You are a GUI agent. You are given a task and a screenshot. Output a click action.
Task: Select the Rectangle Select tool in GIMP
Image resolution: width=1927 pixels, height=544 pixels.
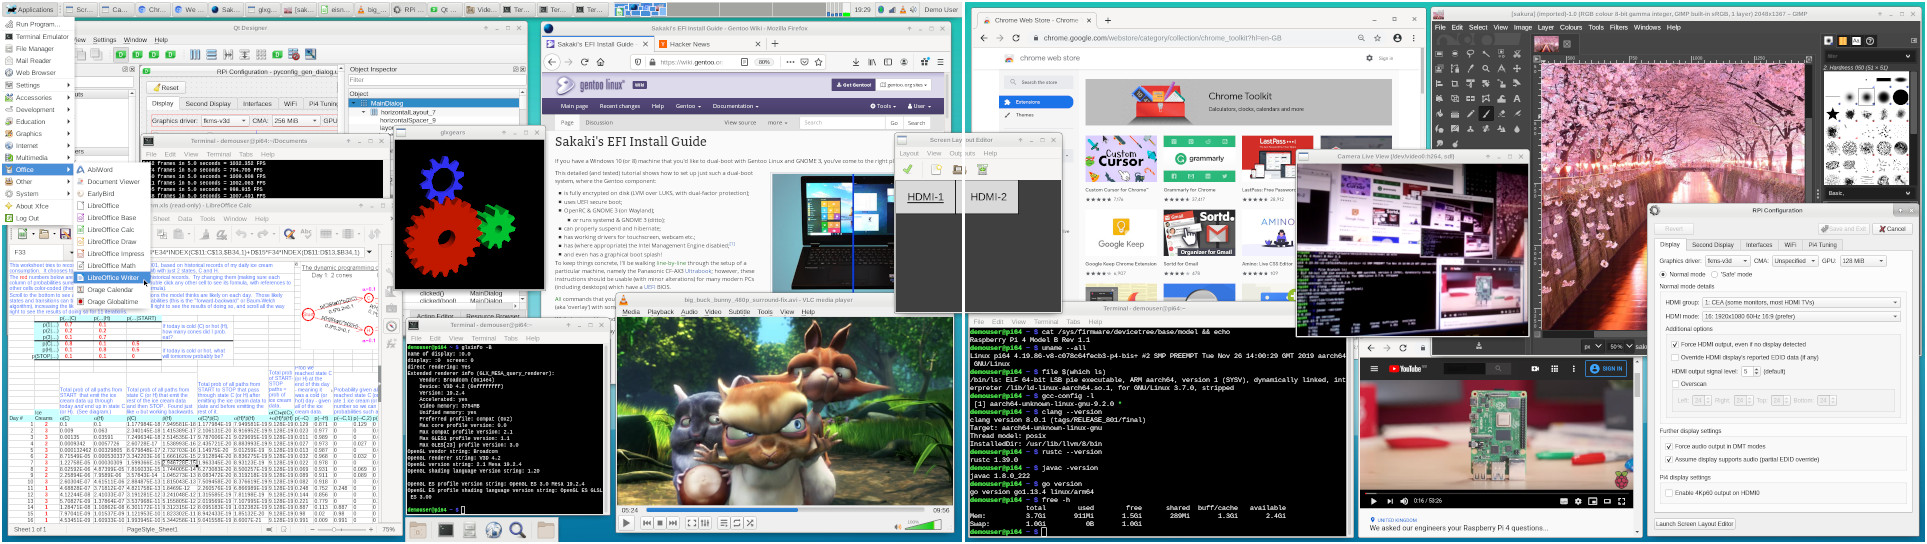(1439, 54)
